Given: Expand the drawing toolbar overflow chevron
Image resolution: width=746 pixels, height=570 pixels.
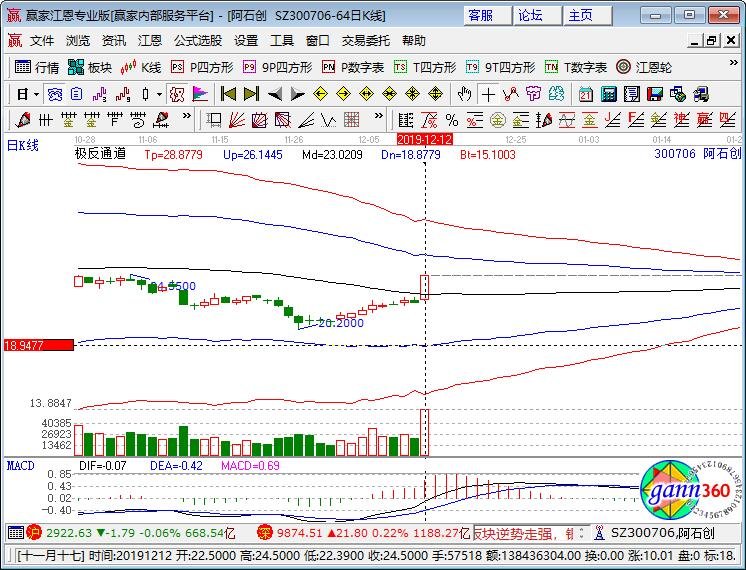Looking at the screenshot, I should tap(186, 116).
